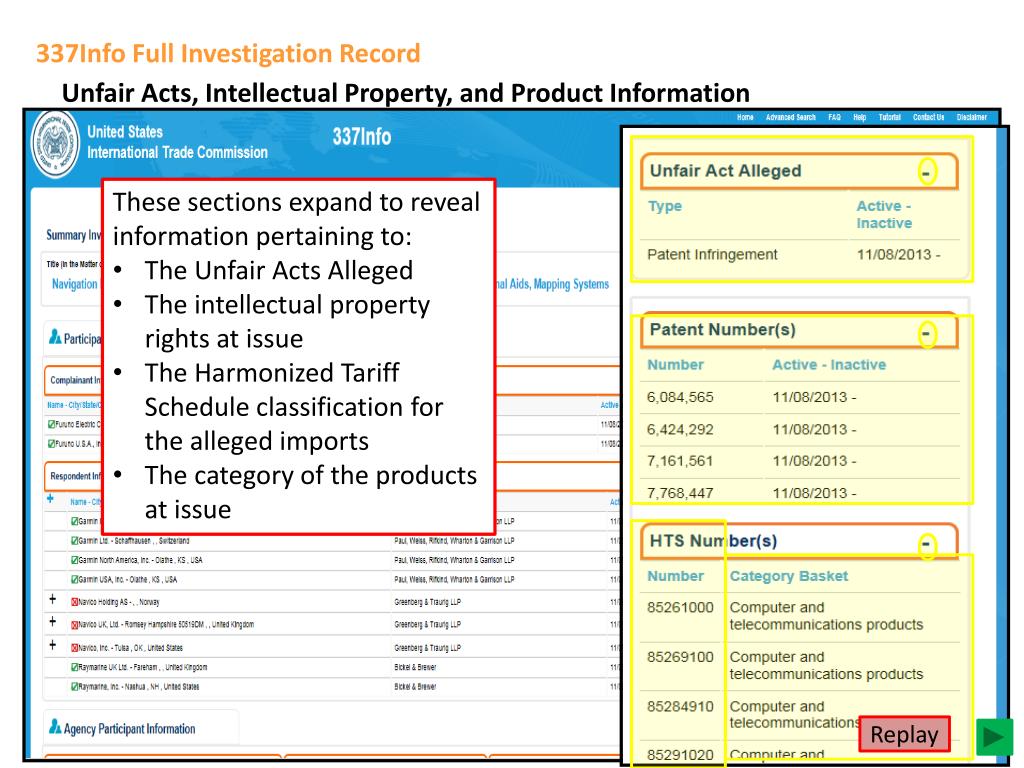
Task: Open the Home menu item
Action: point(745,118)
